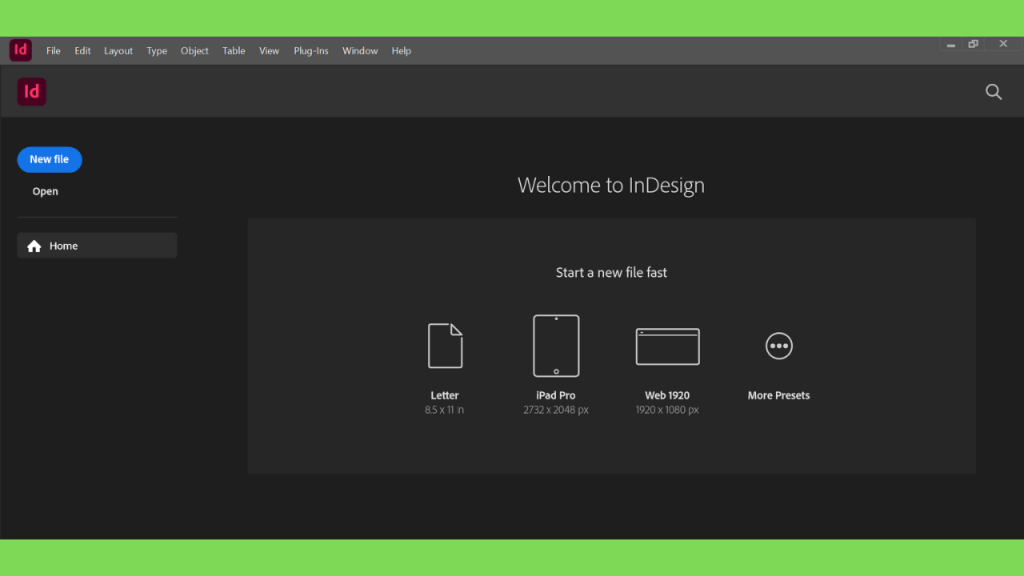The width and height of the screenshot is (1024, 576).
Task: Minimize the InDesign window
Action: click(951, 44)
